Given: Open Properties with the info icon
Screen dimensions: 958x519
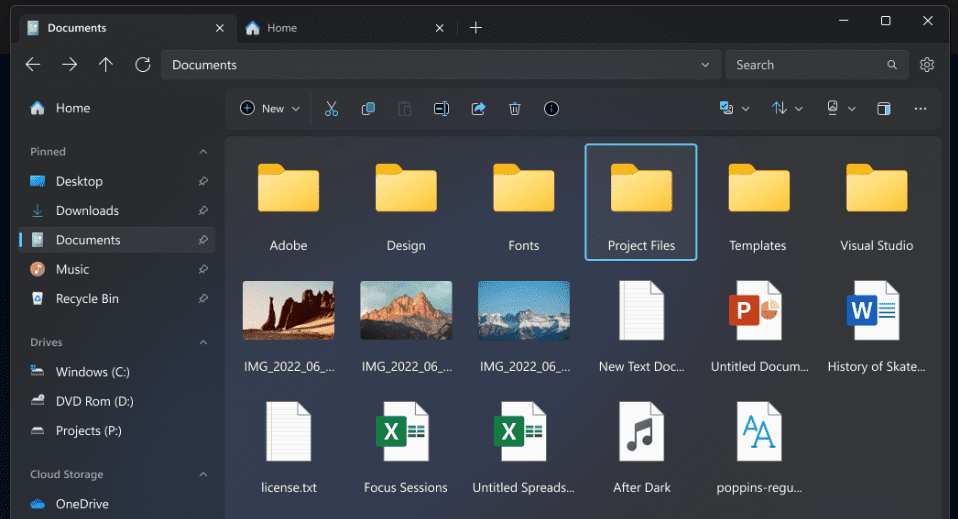Looking at the screenshot, I should pyautogui.click(x=551, y=108).
